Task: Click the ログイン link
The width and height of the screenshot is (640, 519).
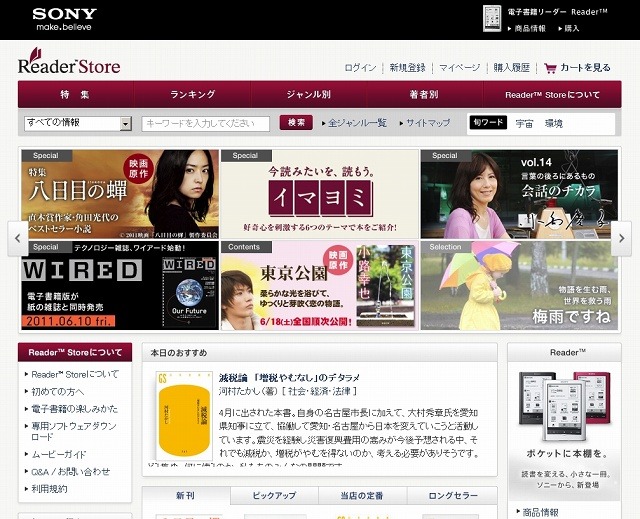Action: pyautogui.click(x=360, y=68)
